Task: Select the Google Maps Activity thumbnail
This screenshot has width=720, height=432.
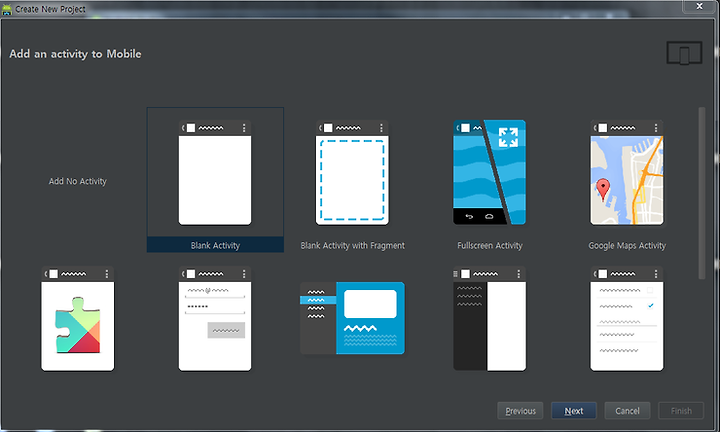Action: tap(627, 173)
